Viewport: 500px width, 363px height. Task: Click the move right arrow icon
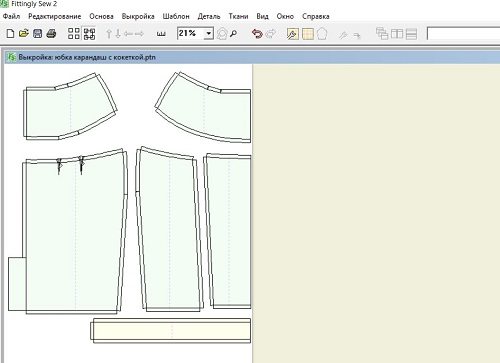point(139,34)
